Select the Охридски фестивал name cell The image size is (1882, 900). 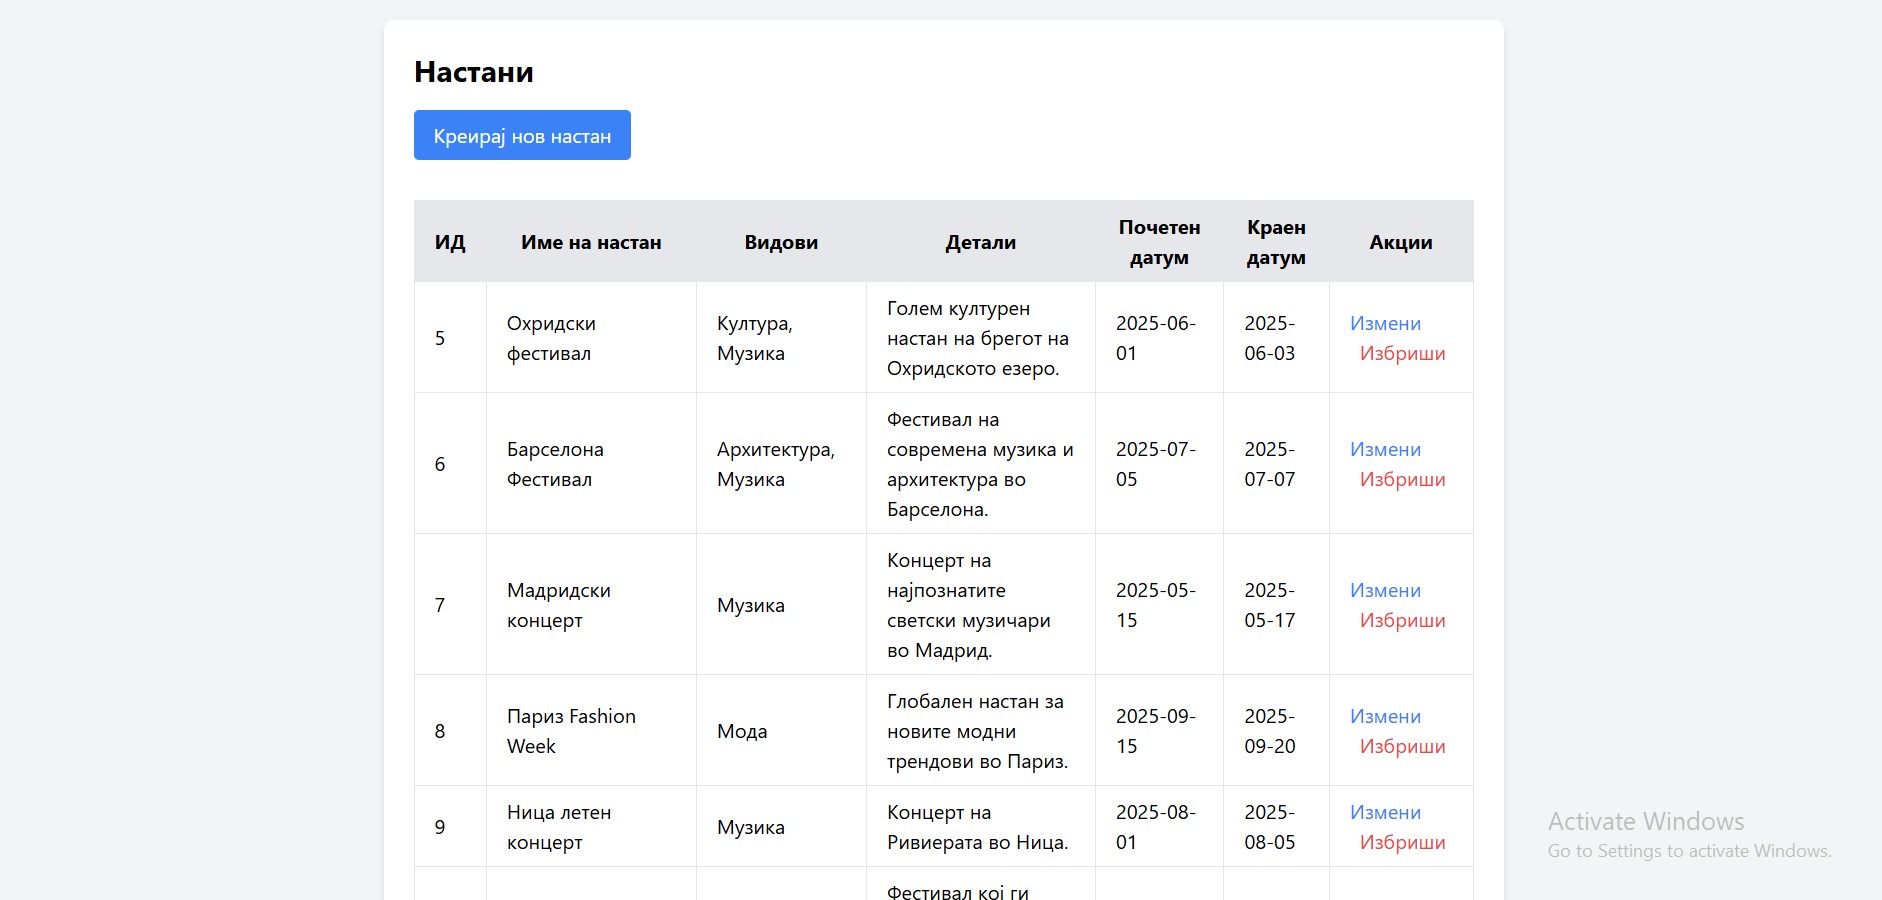pos(550,338)
